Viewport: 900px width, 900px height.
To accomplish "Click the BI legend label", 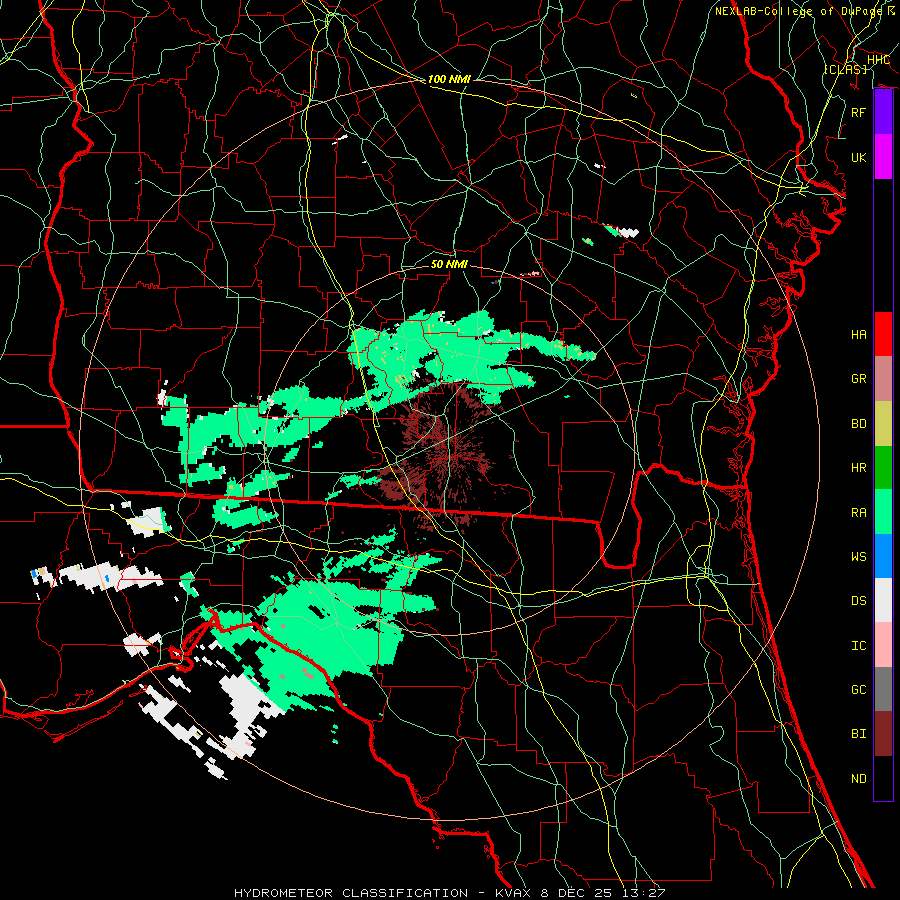I will pyautogui.click(x=858, y=734).
